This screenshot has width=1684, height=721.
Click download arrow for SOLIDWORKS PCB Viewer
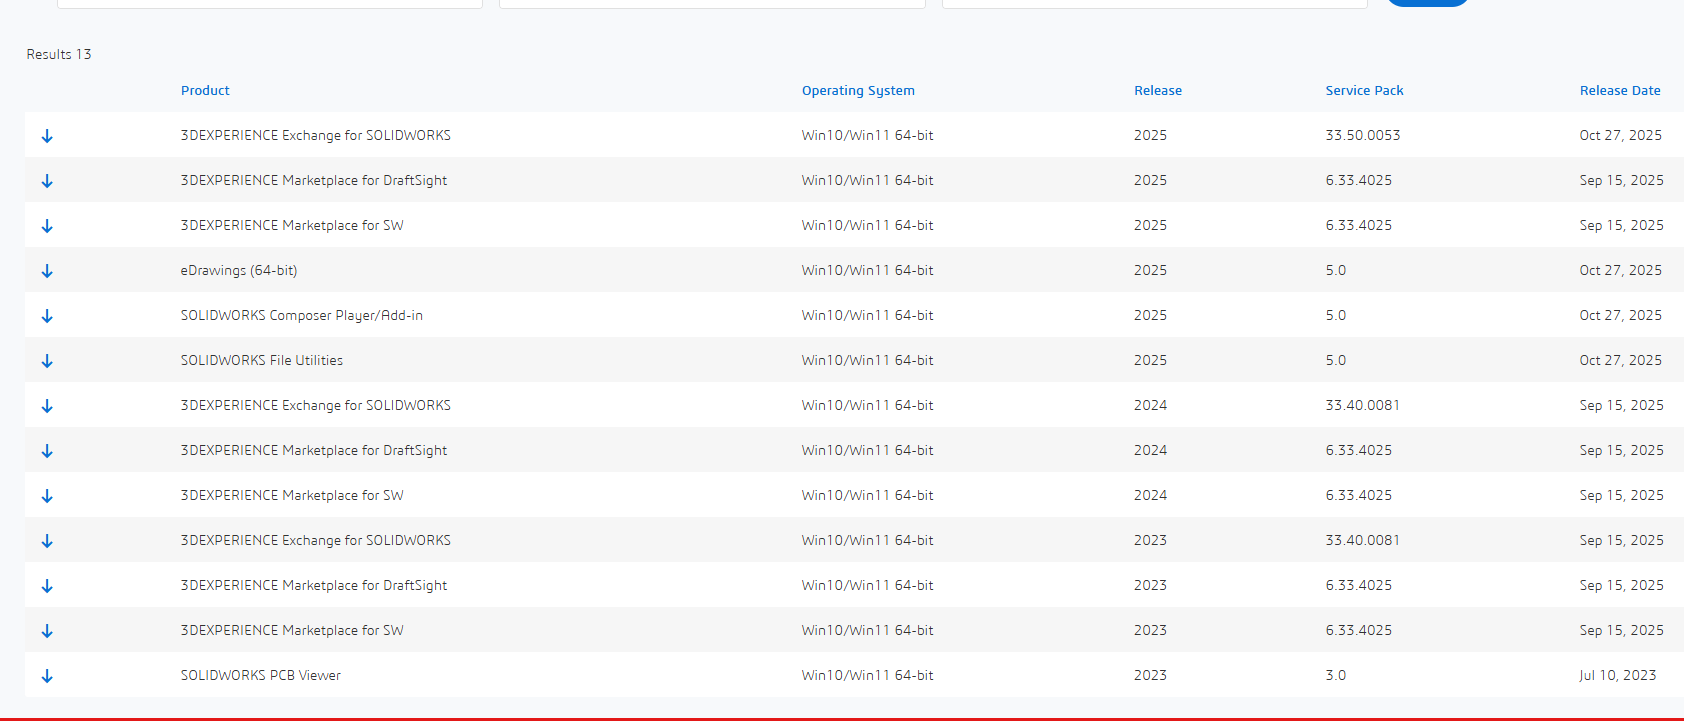pyautogui.click(x=47, y=676)
